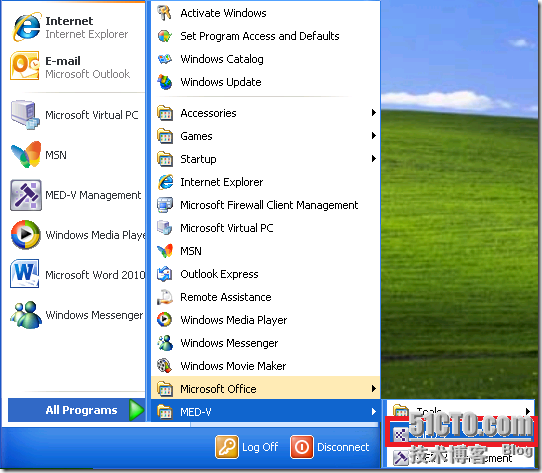Click Windows Update globe icon
The image size is (542, 473).
[x=165, y=82]
